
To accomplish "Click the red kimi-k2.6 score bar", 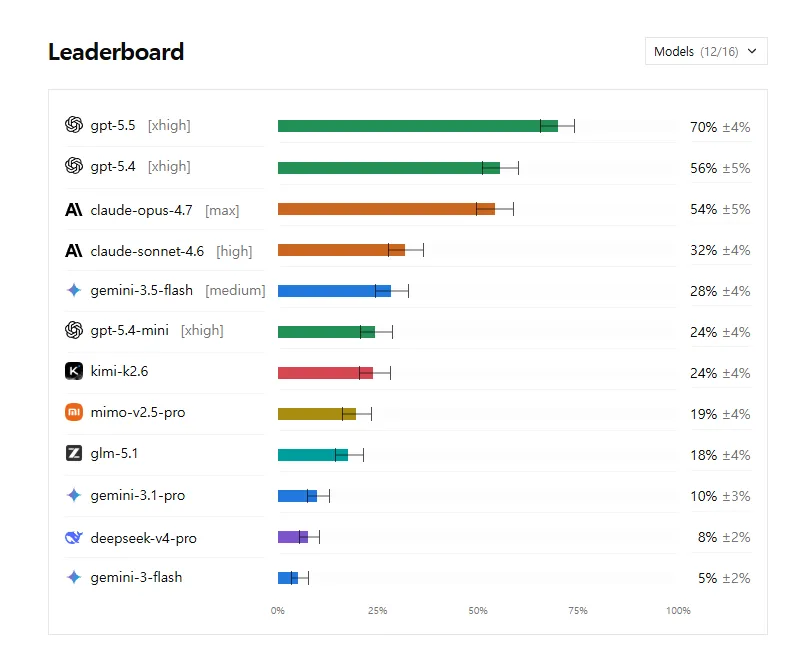I will tap(326, 373).
